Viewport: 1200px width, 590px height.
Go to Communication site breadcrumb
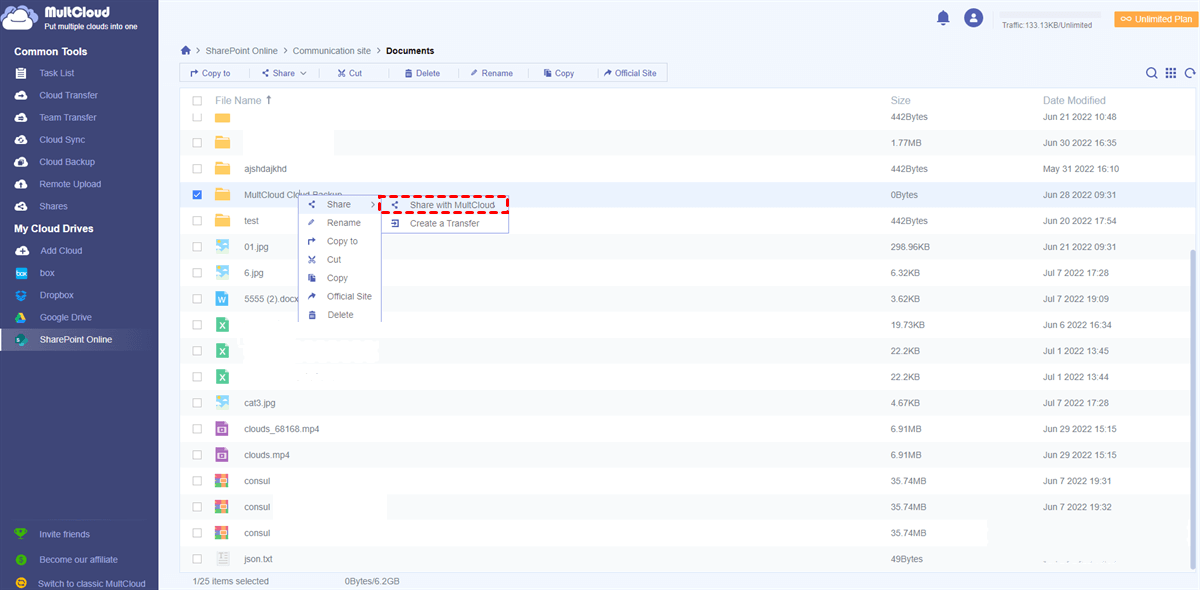click(x=332, y=51)
